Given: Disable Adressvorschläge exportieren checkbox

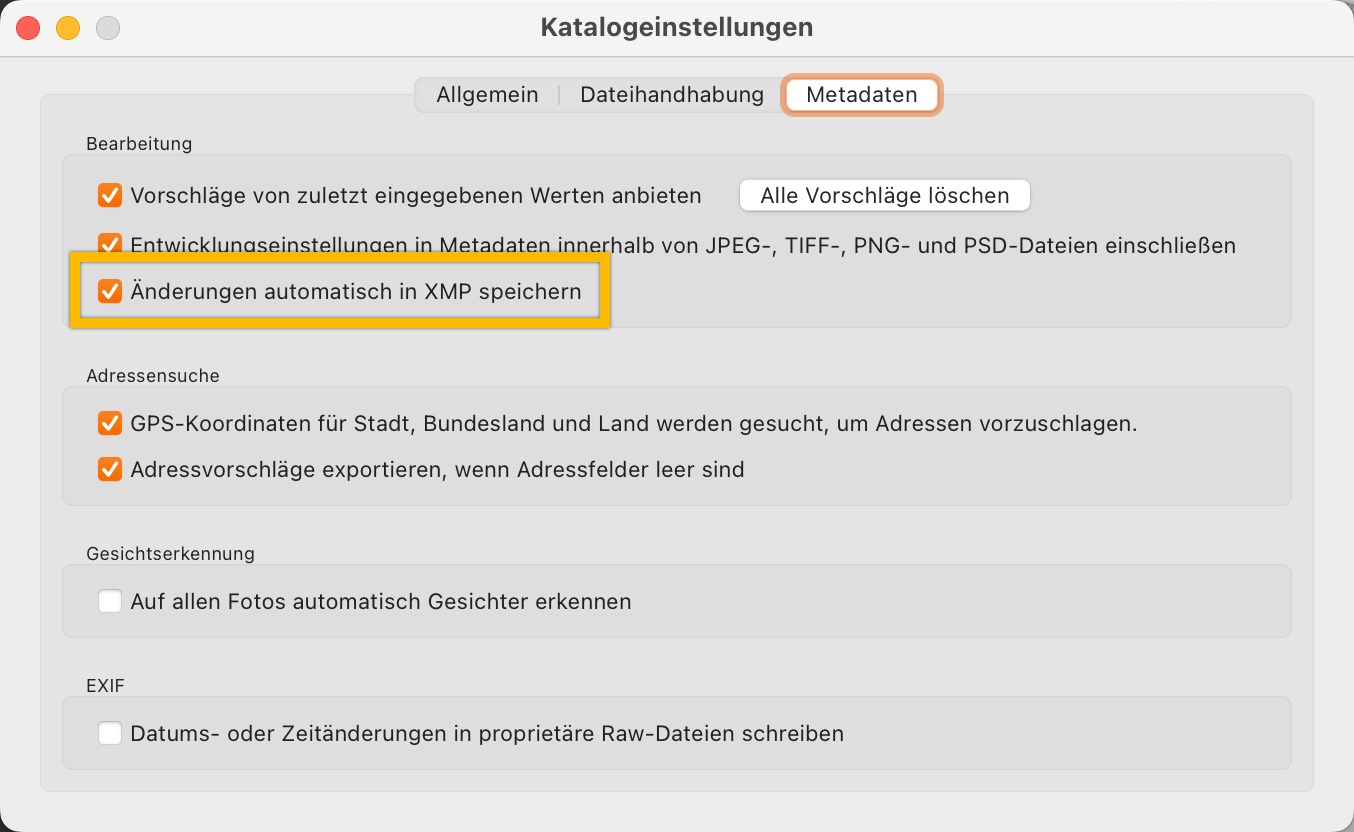Looking at the screenshot, I should point(110,469).
